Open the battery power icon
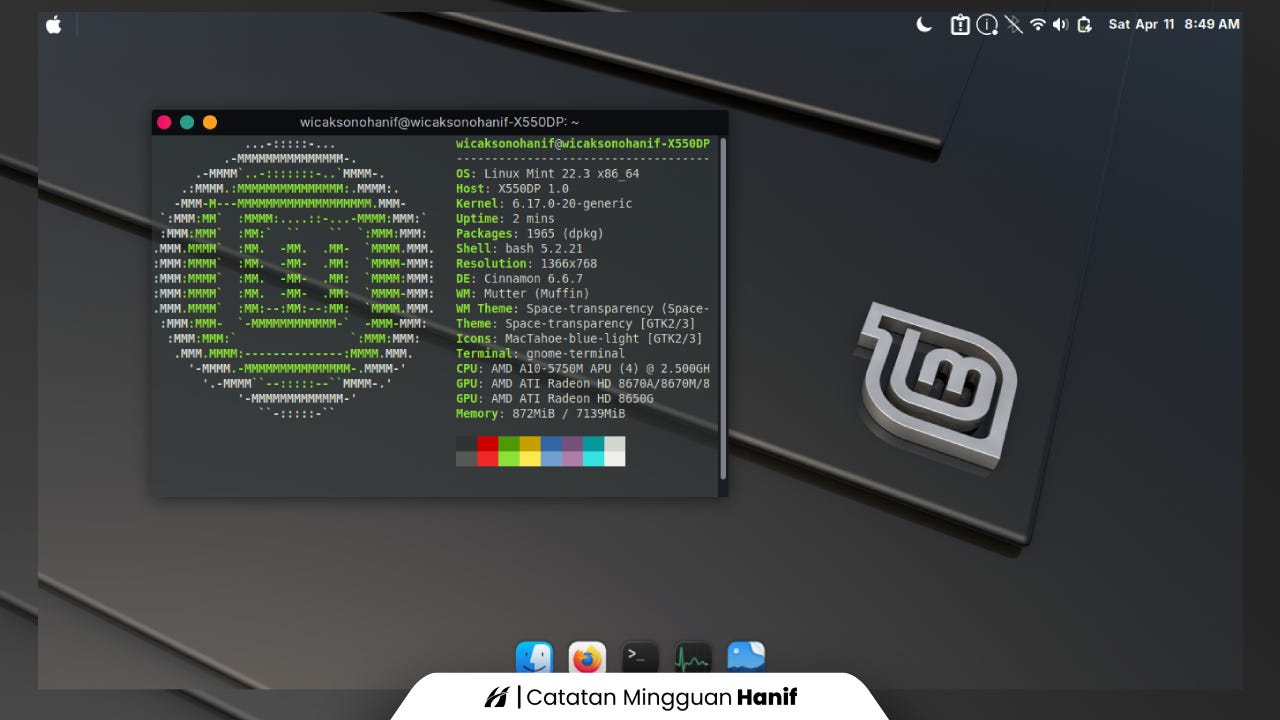 (x=1084, y=25)
